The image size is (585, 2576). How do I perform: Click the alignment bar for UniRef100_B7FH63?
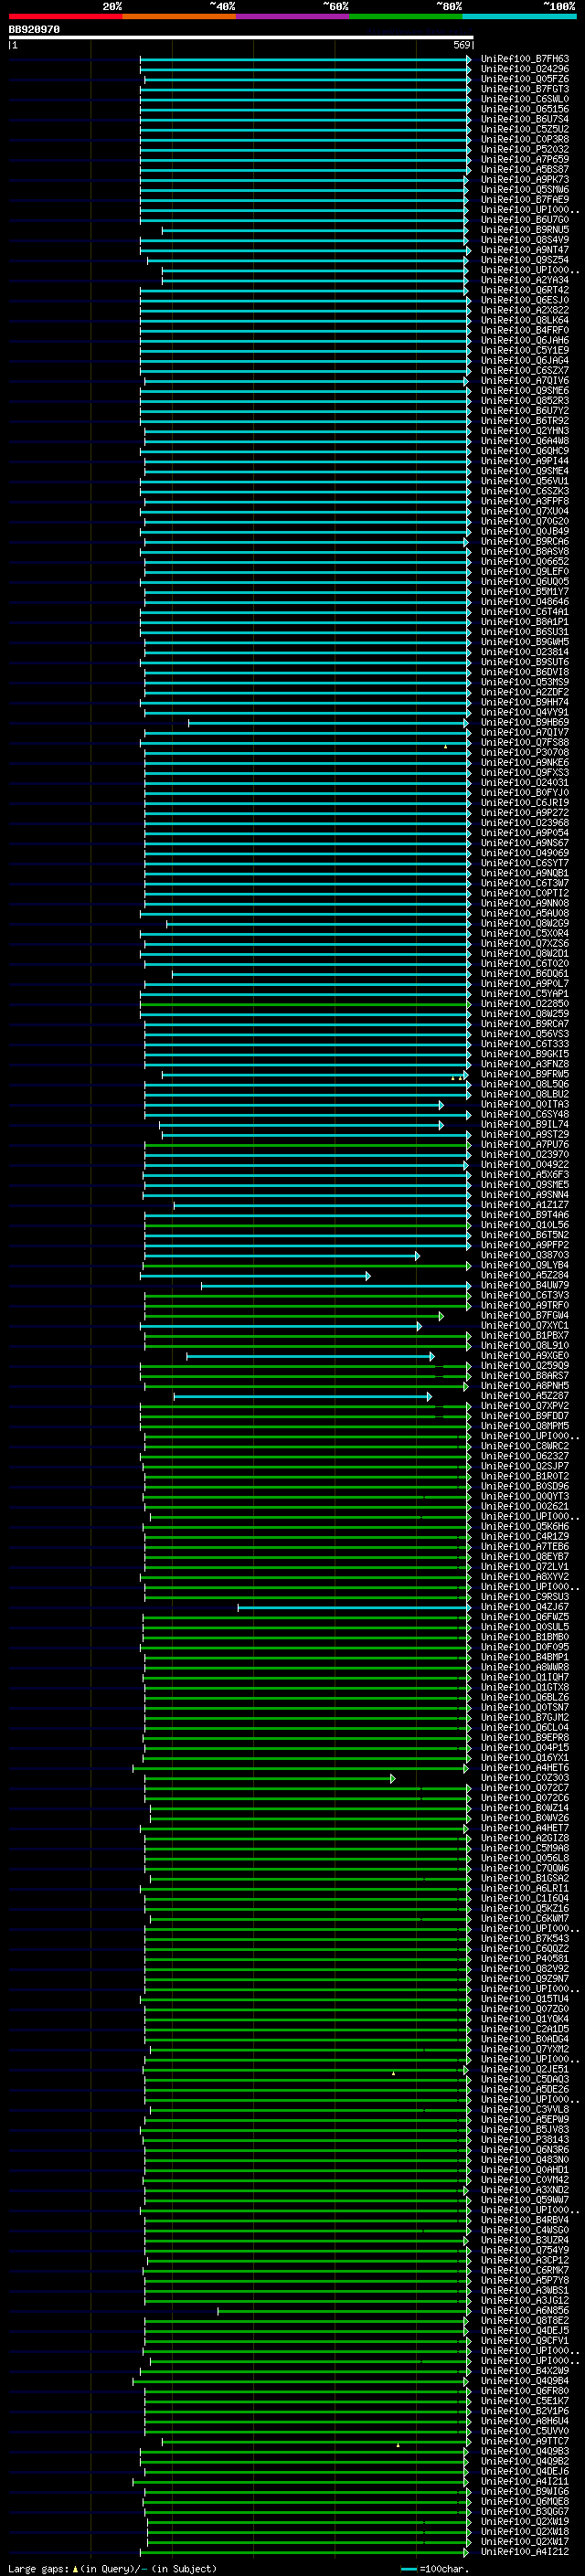coord(306,59)
